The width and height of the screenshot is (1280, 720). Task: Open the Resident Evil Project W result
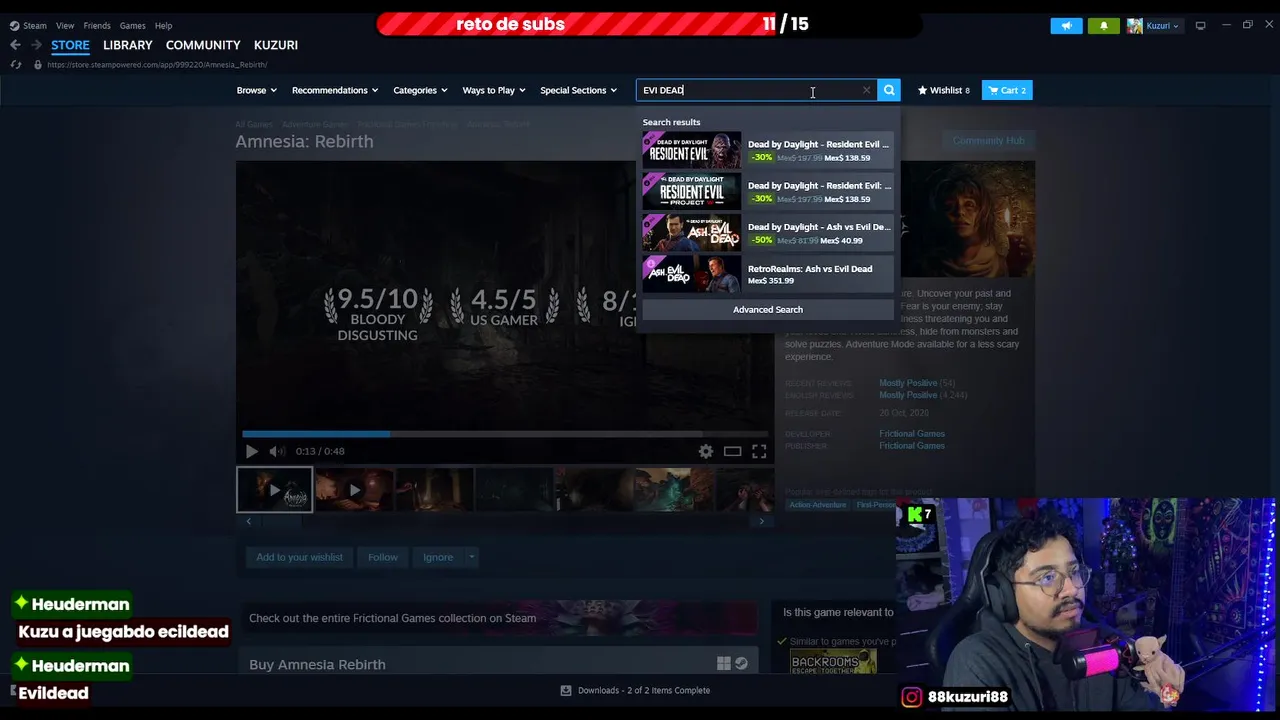pos(767,191)
